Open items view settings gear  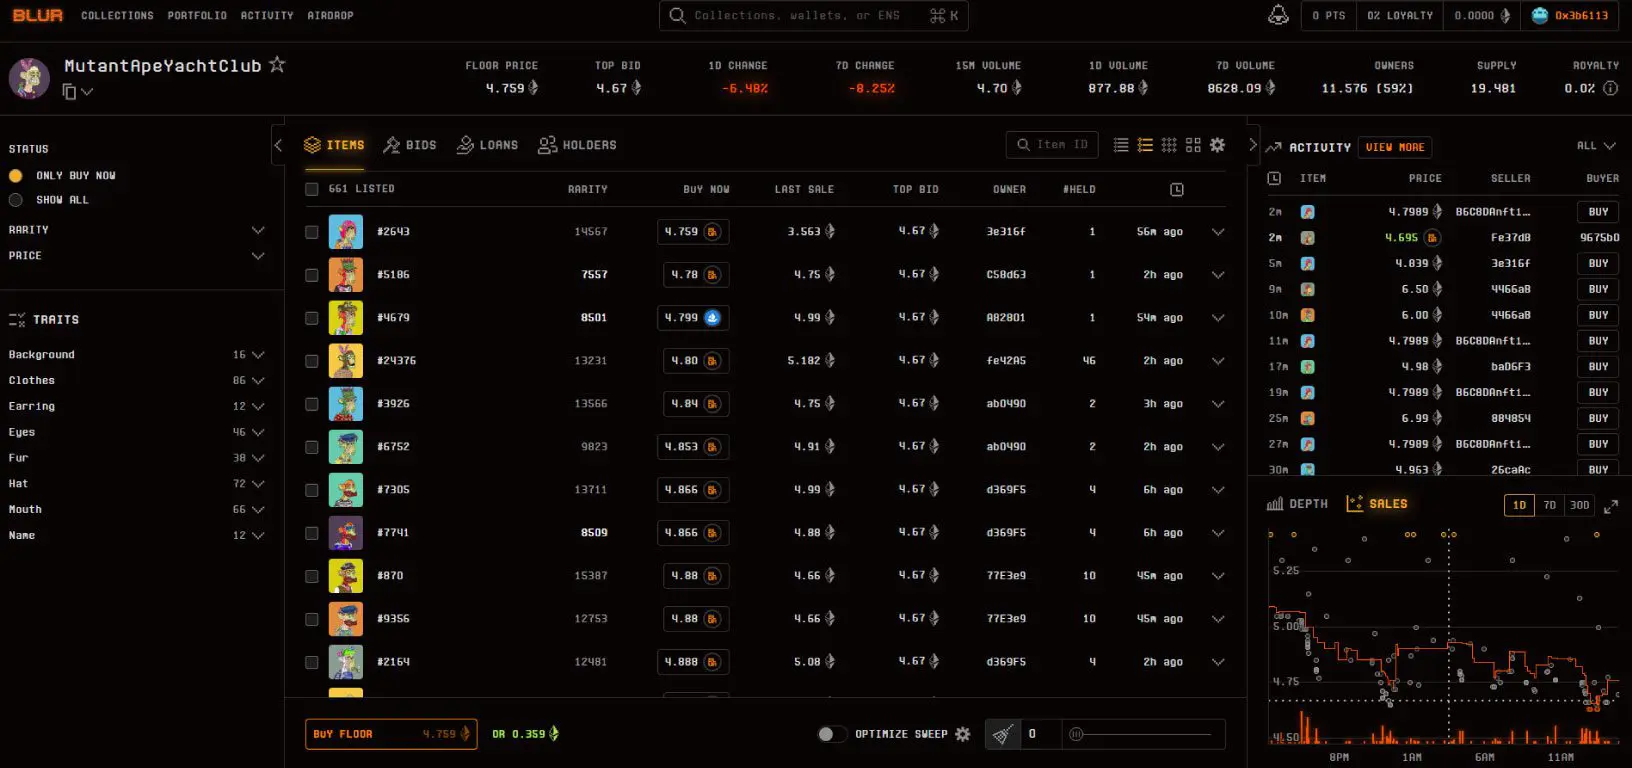coord(1217,145)
